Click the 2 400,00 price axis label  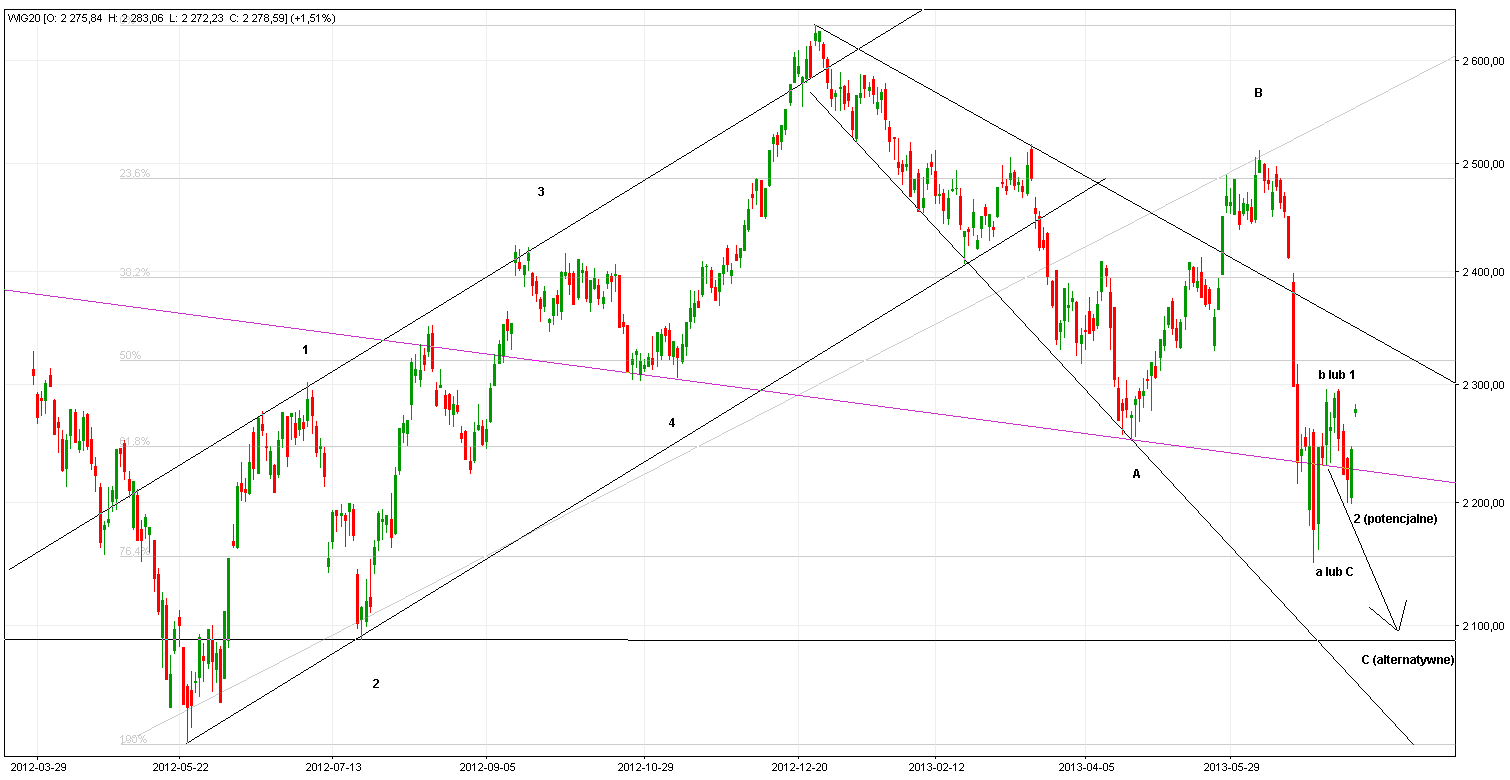tap(1484, 271)
